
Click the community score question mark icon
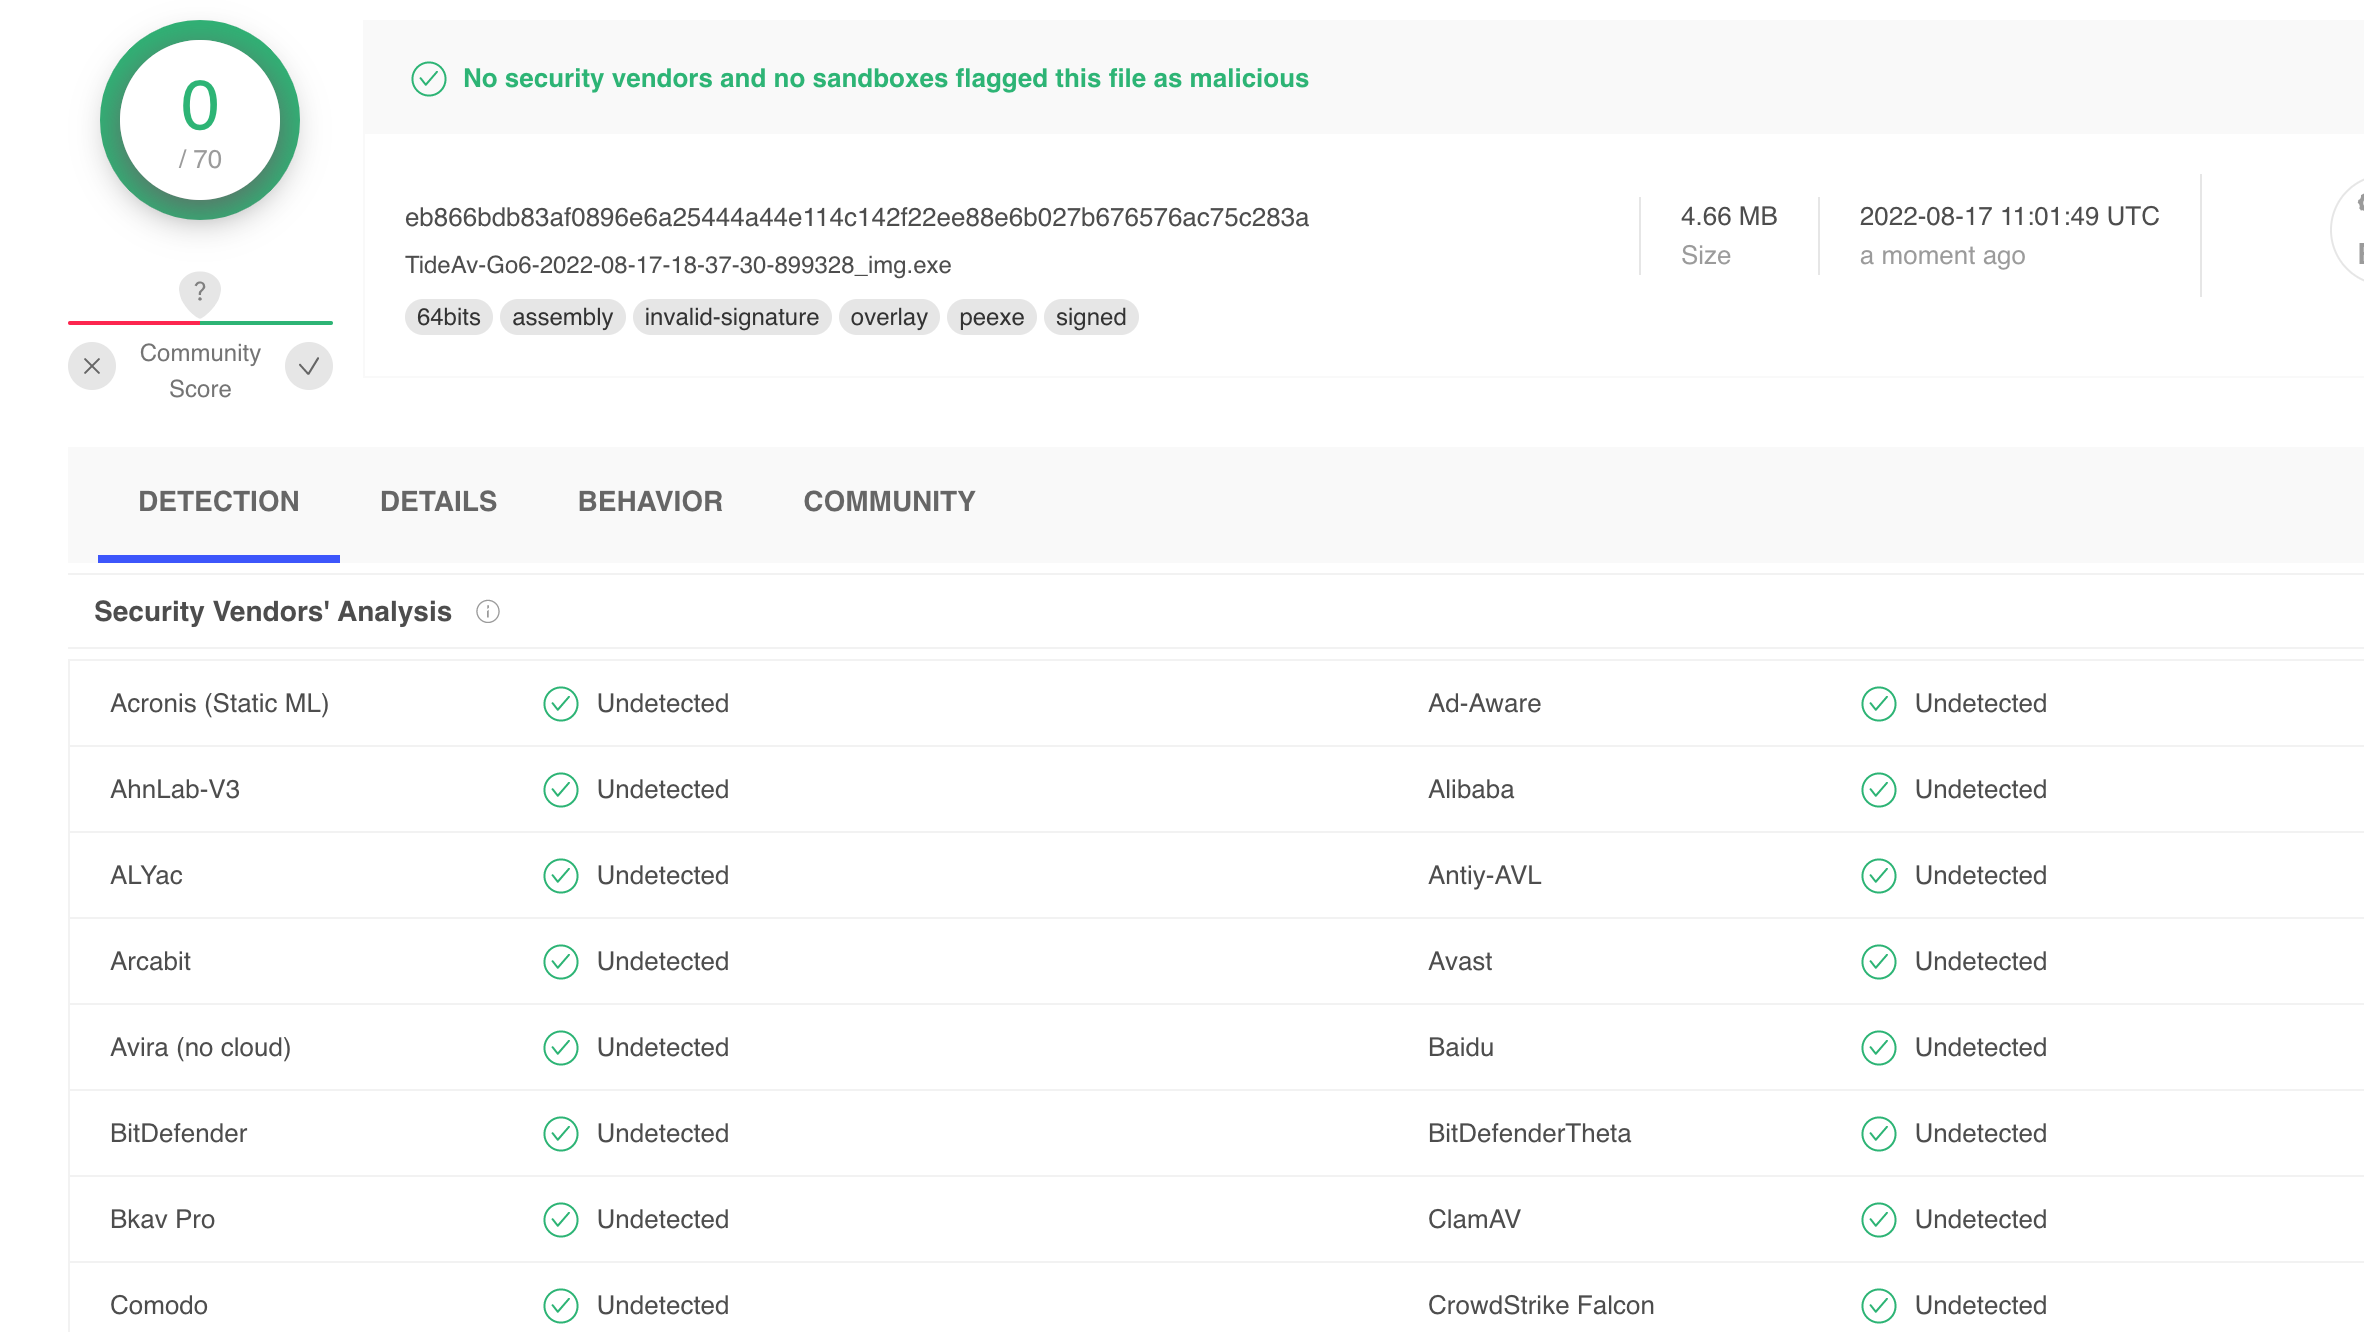point(200,291)
